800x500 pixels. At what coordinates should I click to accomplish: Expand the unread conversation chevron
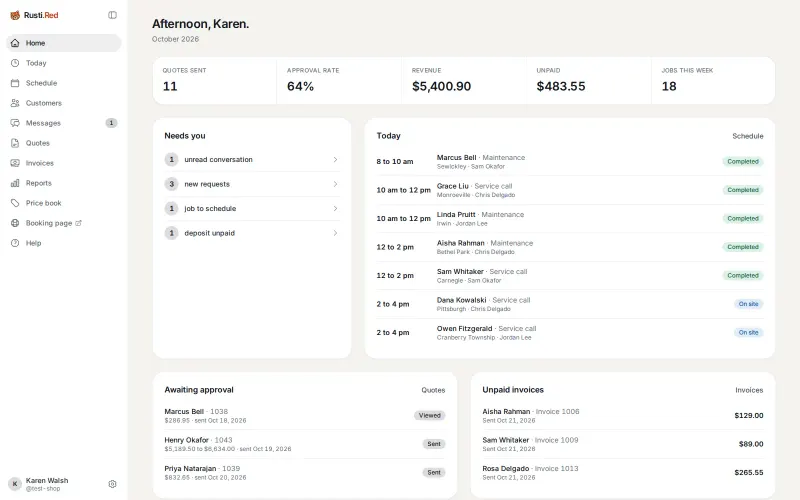(335, 160)
